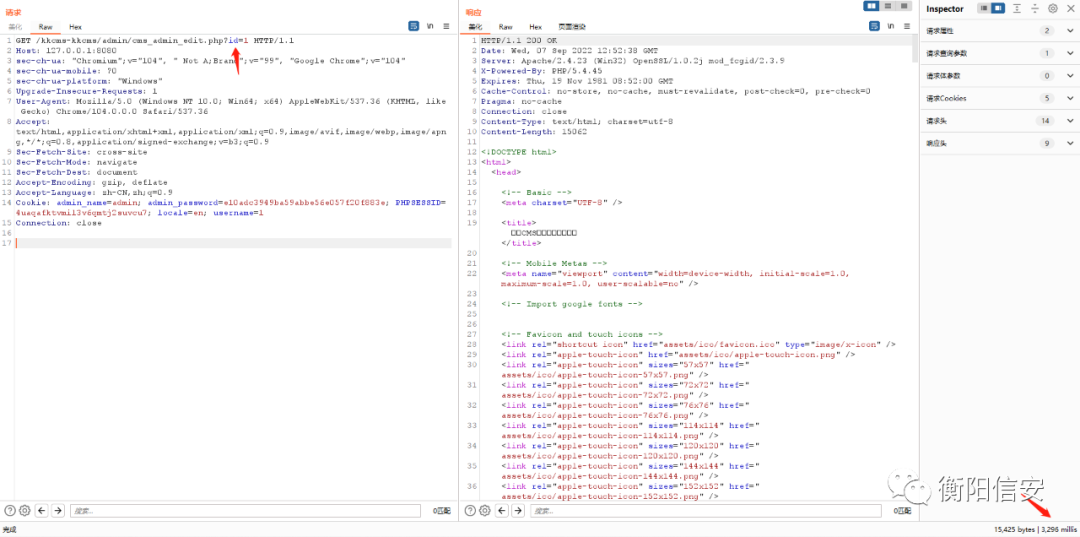Toggle show non-printable \n in response pane
This screenshot has height=537, width=1080.
pos(891,26)
